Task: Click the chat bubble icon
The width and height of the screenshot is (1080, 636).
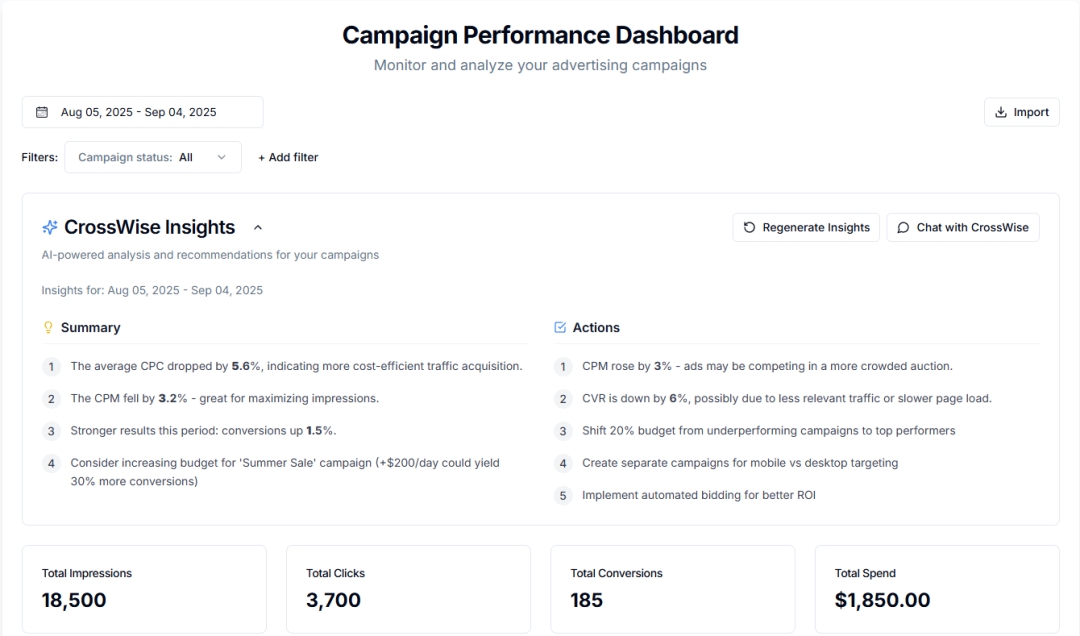Action: tap(904, 227)
